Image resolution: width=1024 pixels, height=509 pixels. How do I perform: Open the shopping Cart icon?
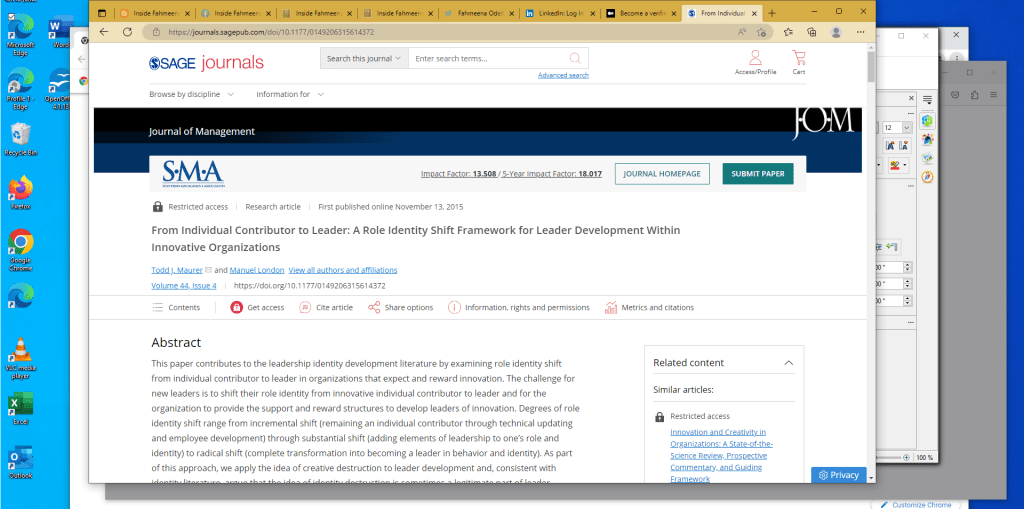pos(798,58)
